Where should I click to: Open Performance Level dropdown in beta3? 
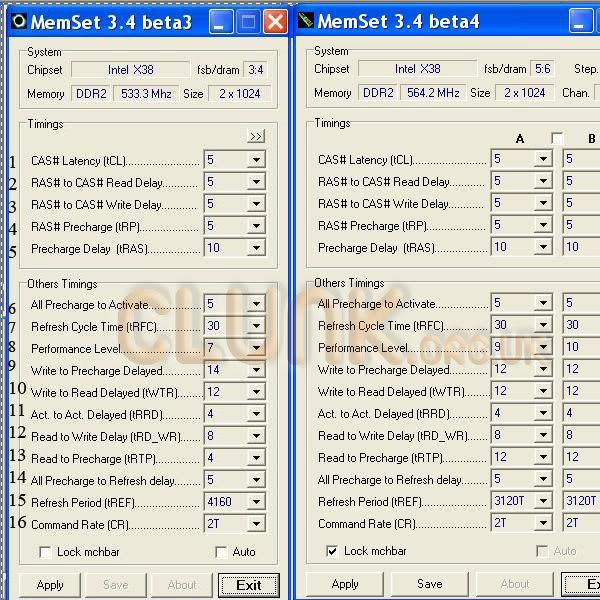(x=256, y=349)
